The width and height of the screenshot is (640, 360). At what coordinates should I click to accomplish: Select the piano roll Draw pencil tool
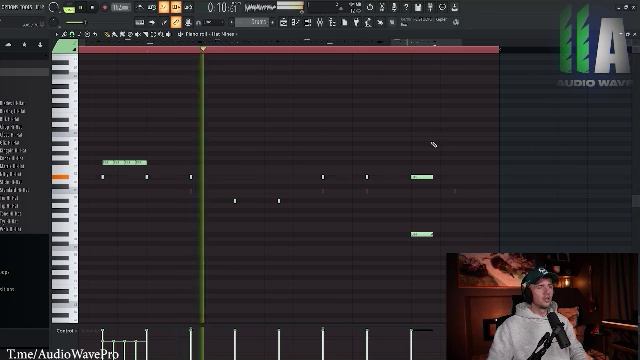coord(107,35)
